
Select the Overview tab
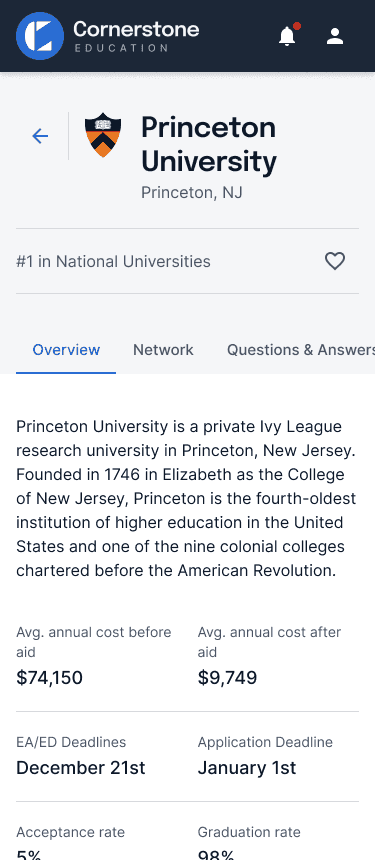66,350
